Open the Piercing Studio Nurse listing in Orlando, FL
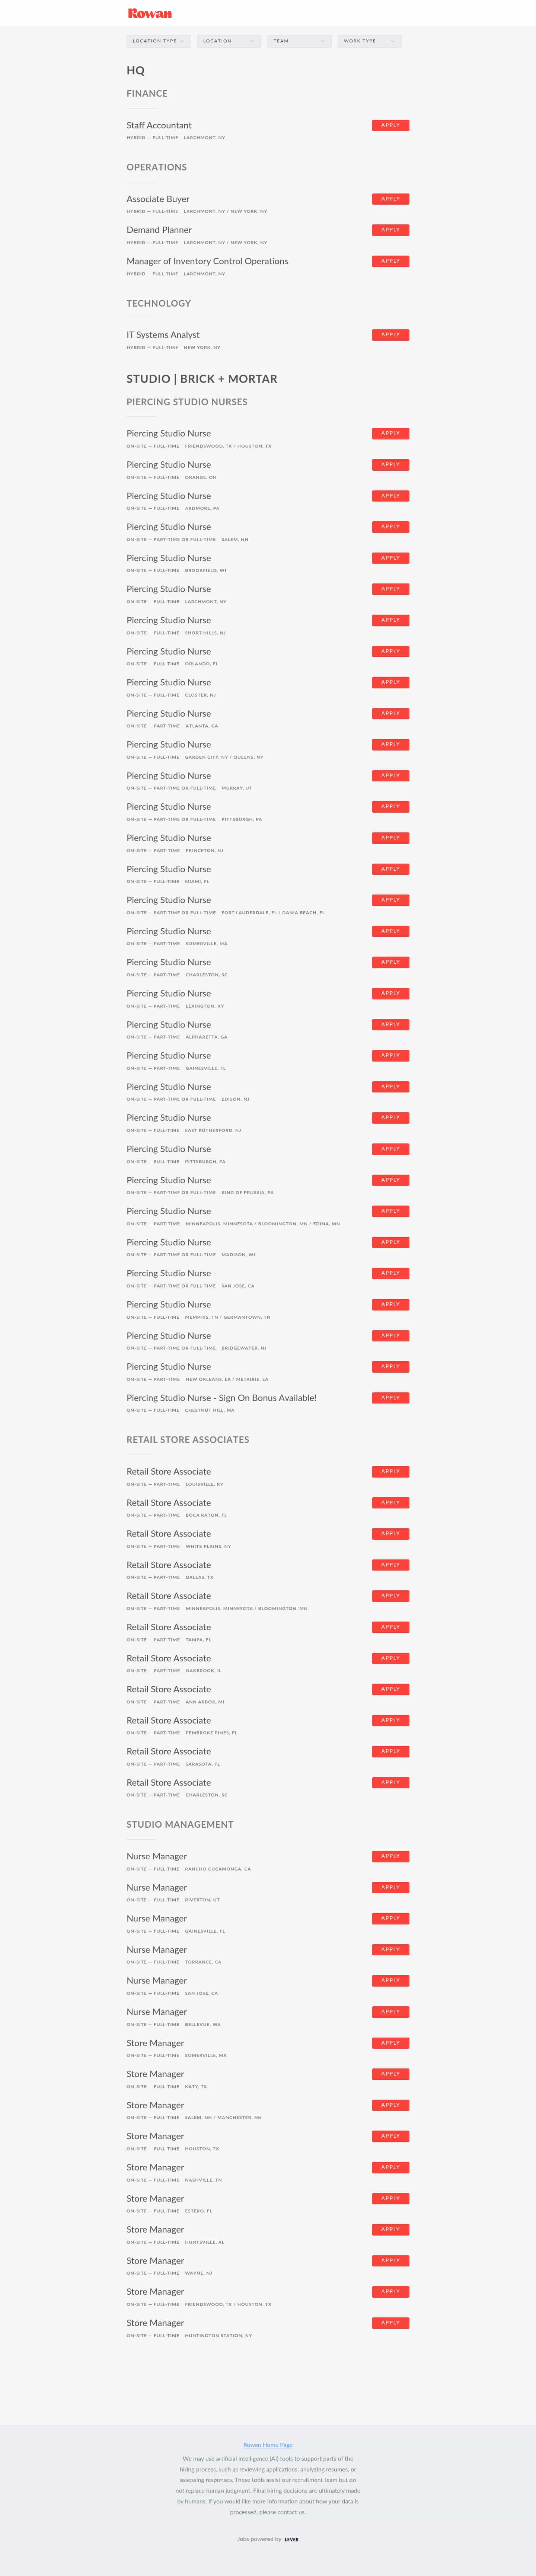Viewport: 536px width, 2576px height. tap(168, 652)
